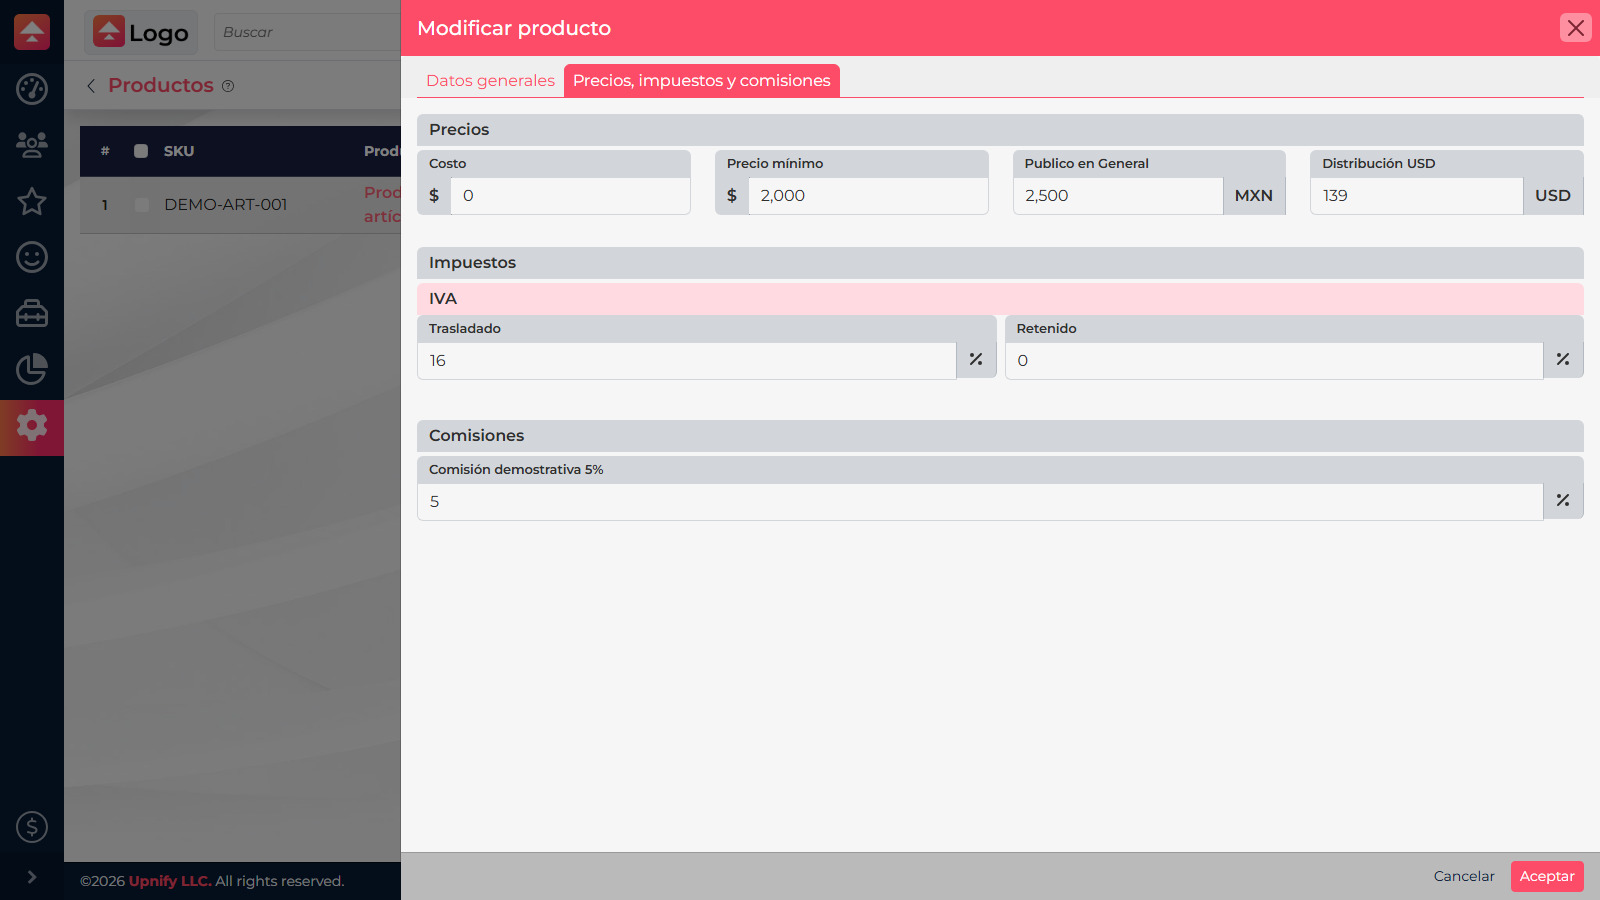Open the contacts people icon in sidebar
Screen dimensions: 1600x900
pos(32,145)
